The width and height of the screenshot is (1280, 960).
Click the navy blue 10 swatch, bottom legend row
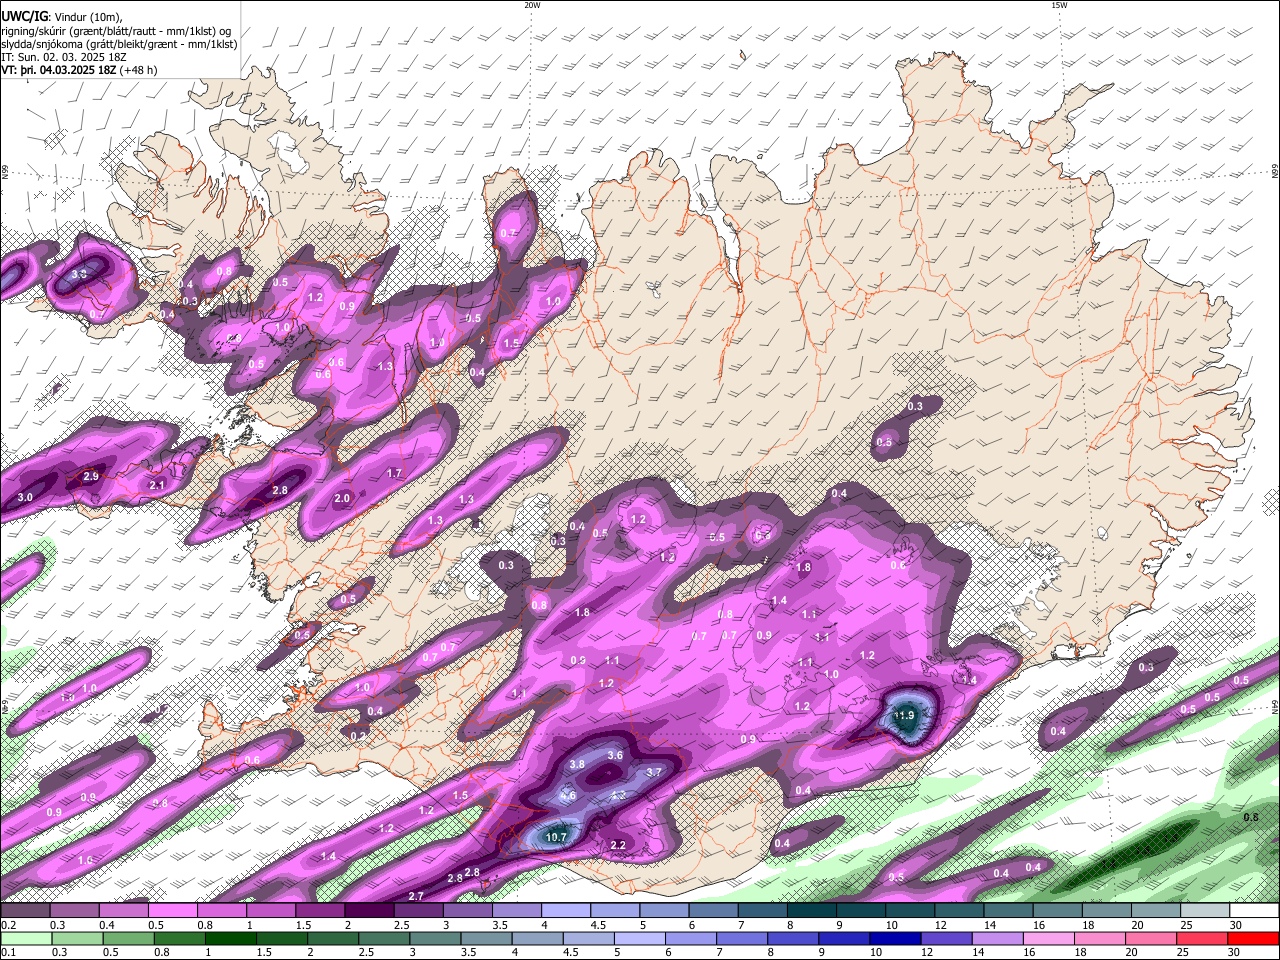coord(894,938)
